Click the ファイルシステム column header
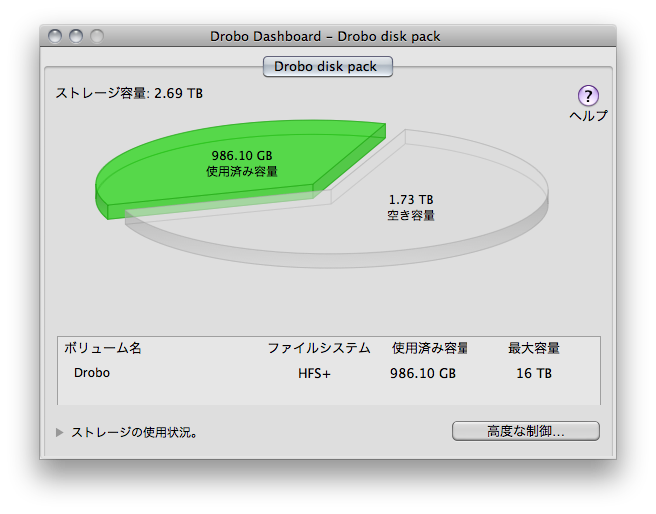This screenshot has width=656, height=514. click(319, 348)
